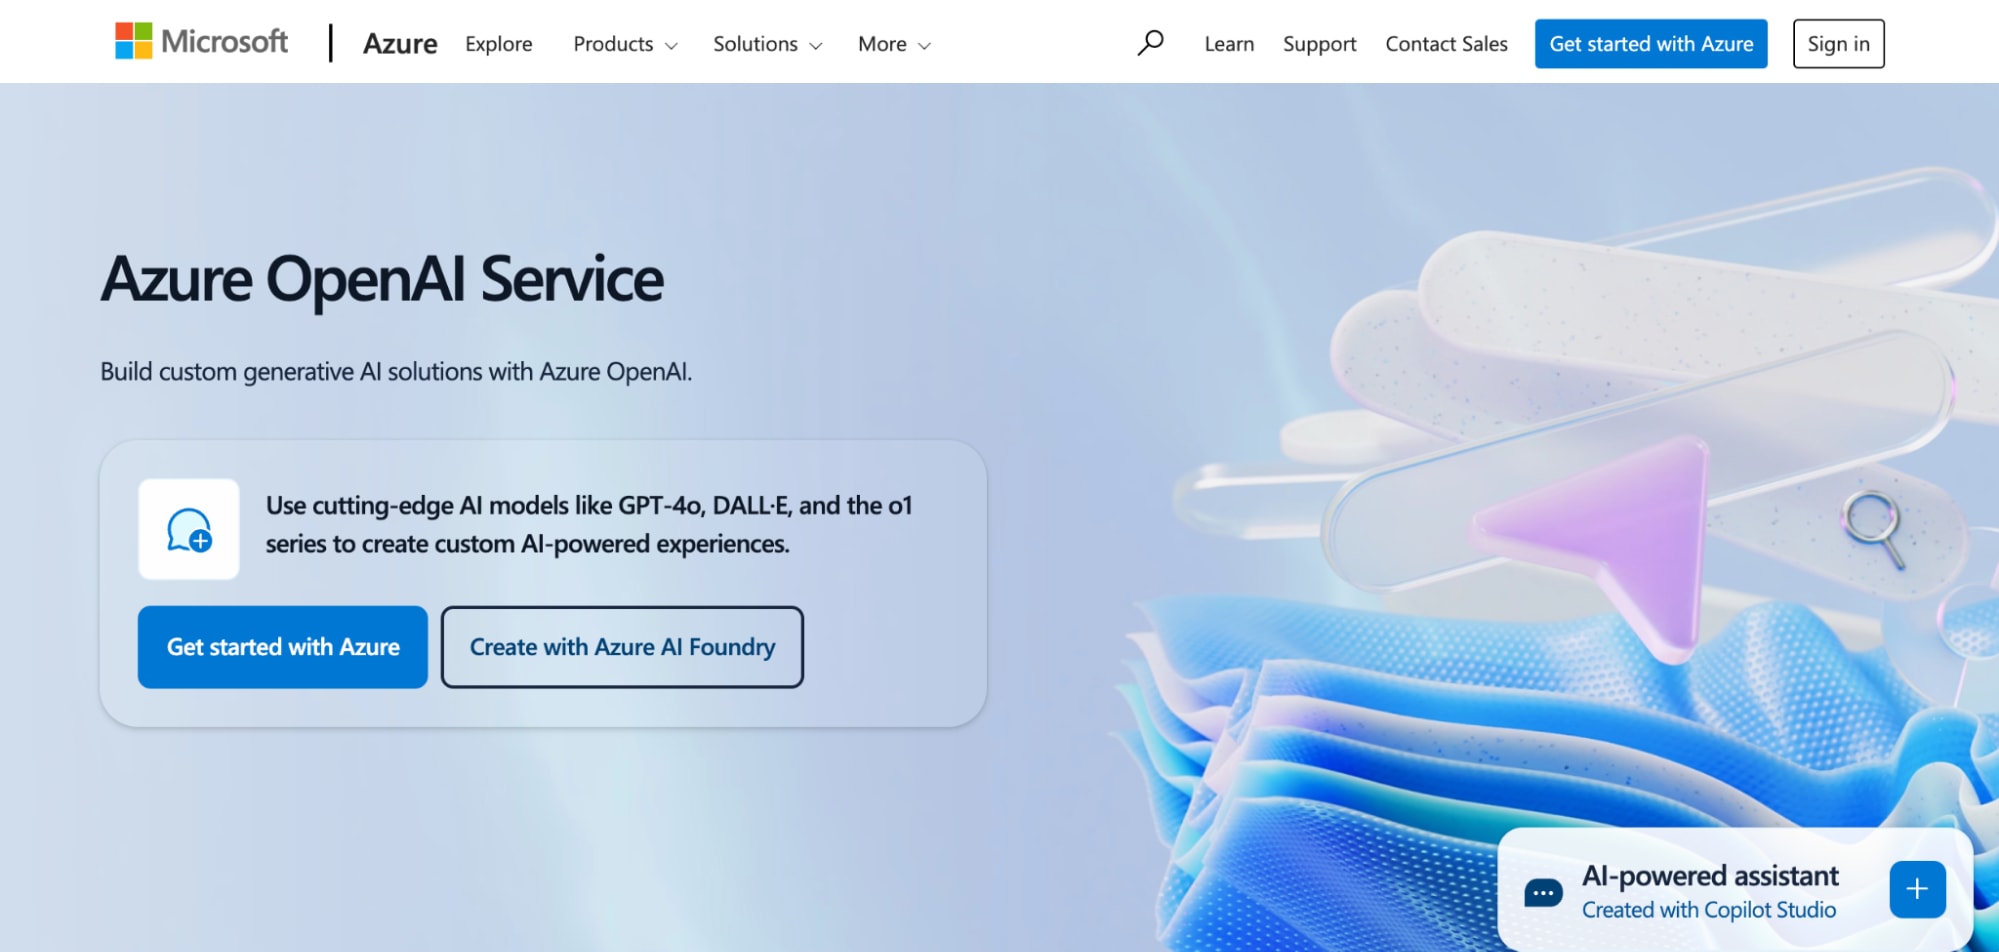Viewport: 1999px width, 952px height.
Task: Expand the Solutions dropdown
Action: tap(767, 44)
